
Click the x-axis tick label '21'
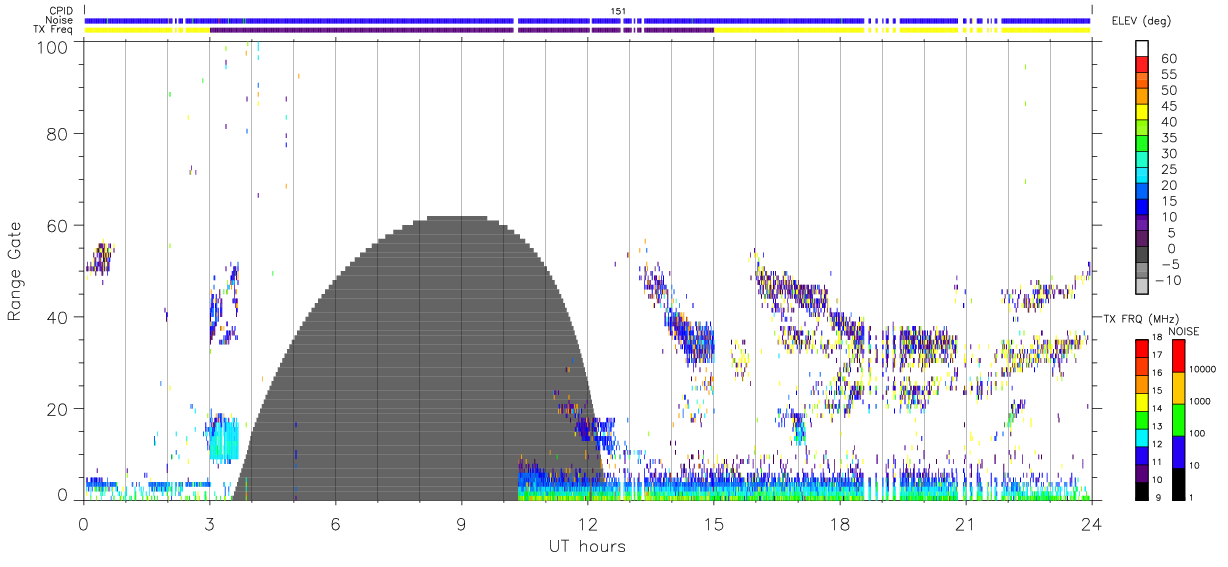pyautogui.click(x=965, y=523)
